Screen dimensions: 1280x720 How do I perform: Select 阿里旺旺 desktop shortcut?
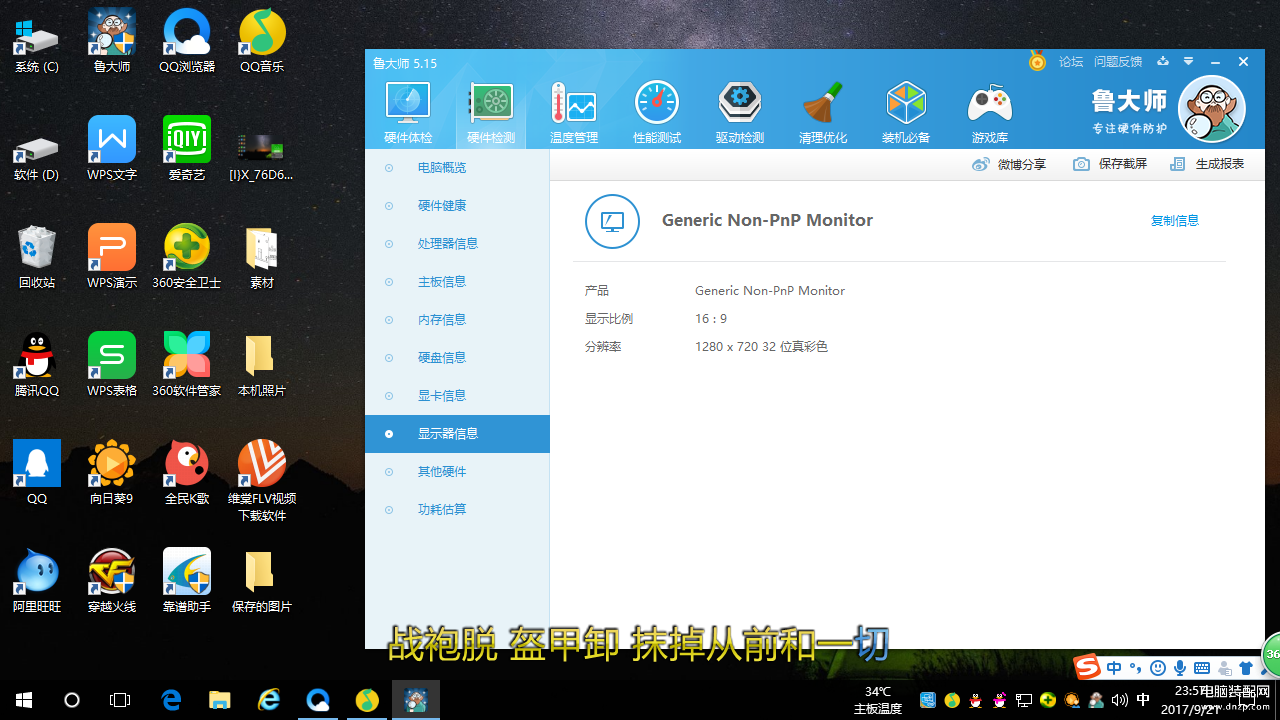(x=37, y=582)
